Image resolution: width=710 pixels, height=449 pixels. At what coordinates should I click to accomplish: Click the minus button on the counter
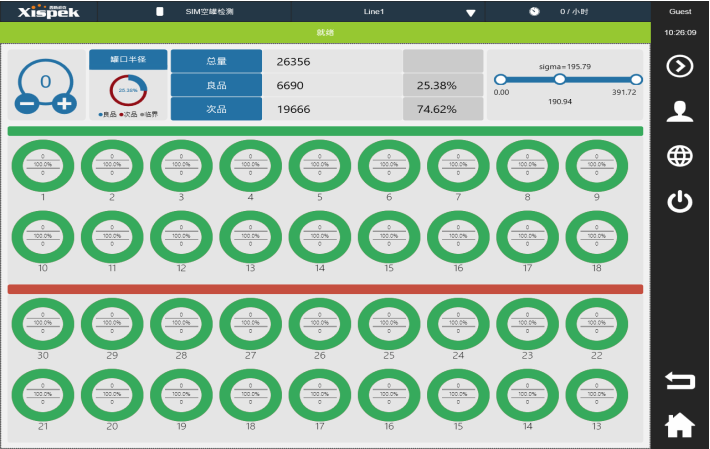(27, 104)
